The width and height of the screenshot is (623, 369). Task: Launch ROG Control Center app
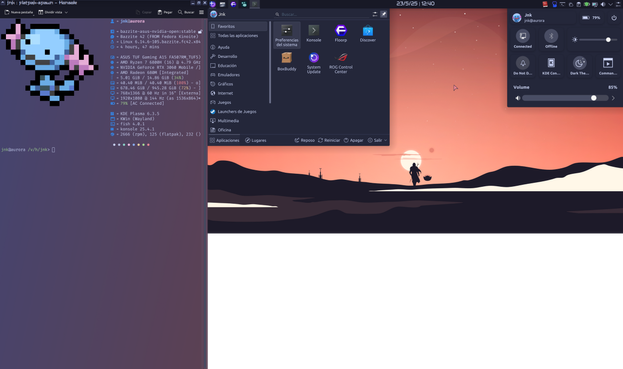tap(341, 62)
